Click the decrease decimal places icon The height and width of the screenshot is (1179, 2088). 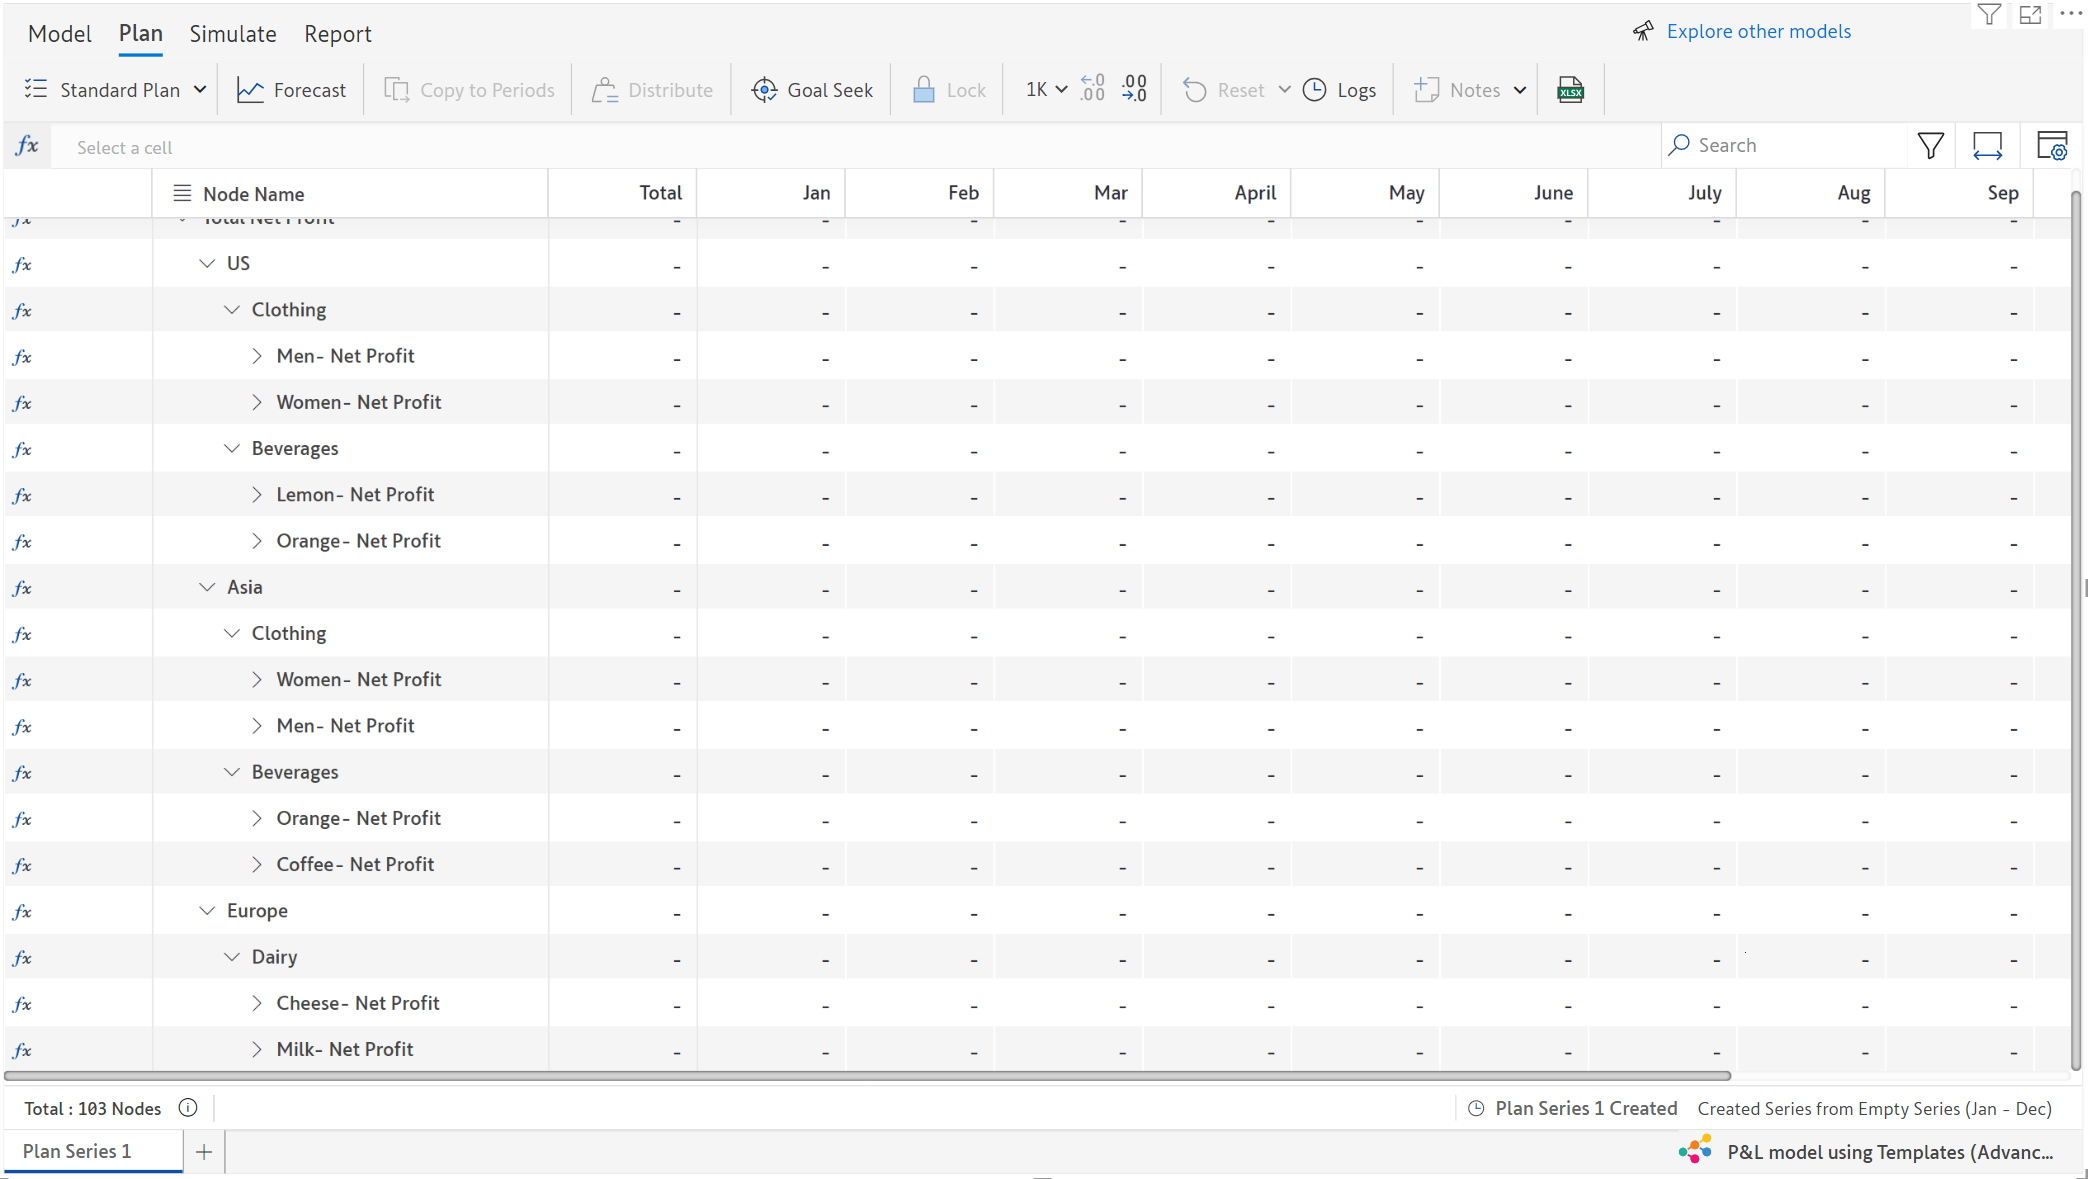point(1134,89)
